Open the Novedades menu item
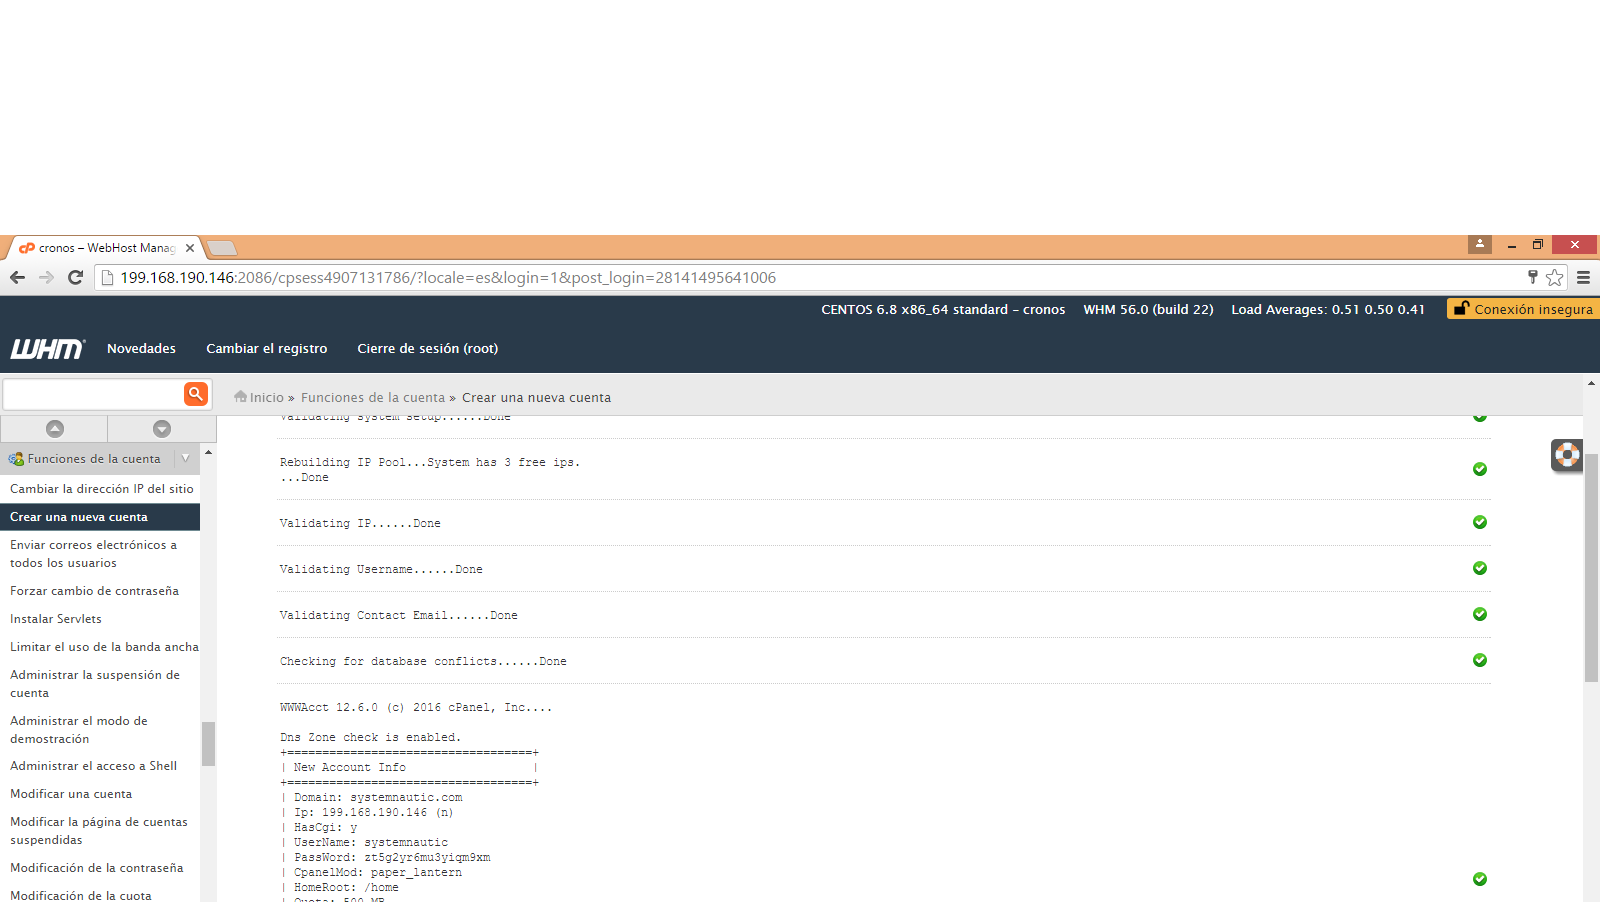The height and width of the screenshot is (902, 1600). point(141,349)
